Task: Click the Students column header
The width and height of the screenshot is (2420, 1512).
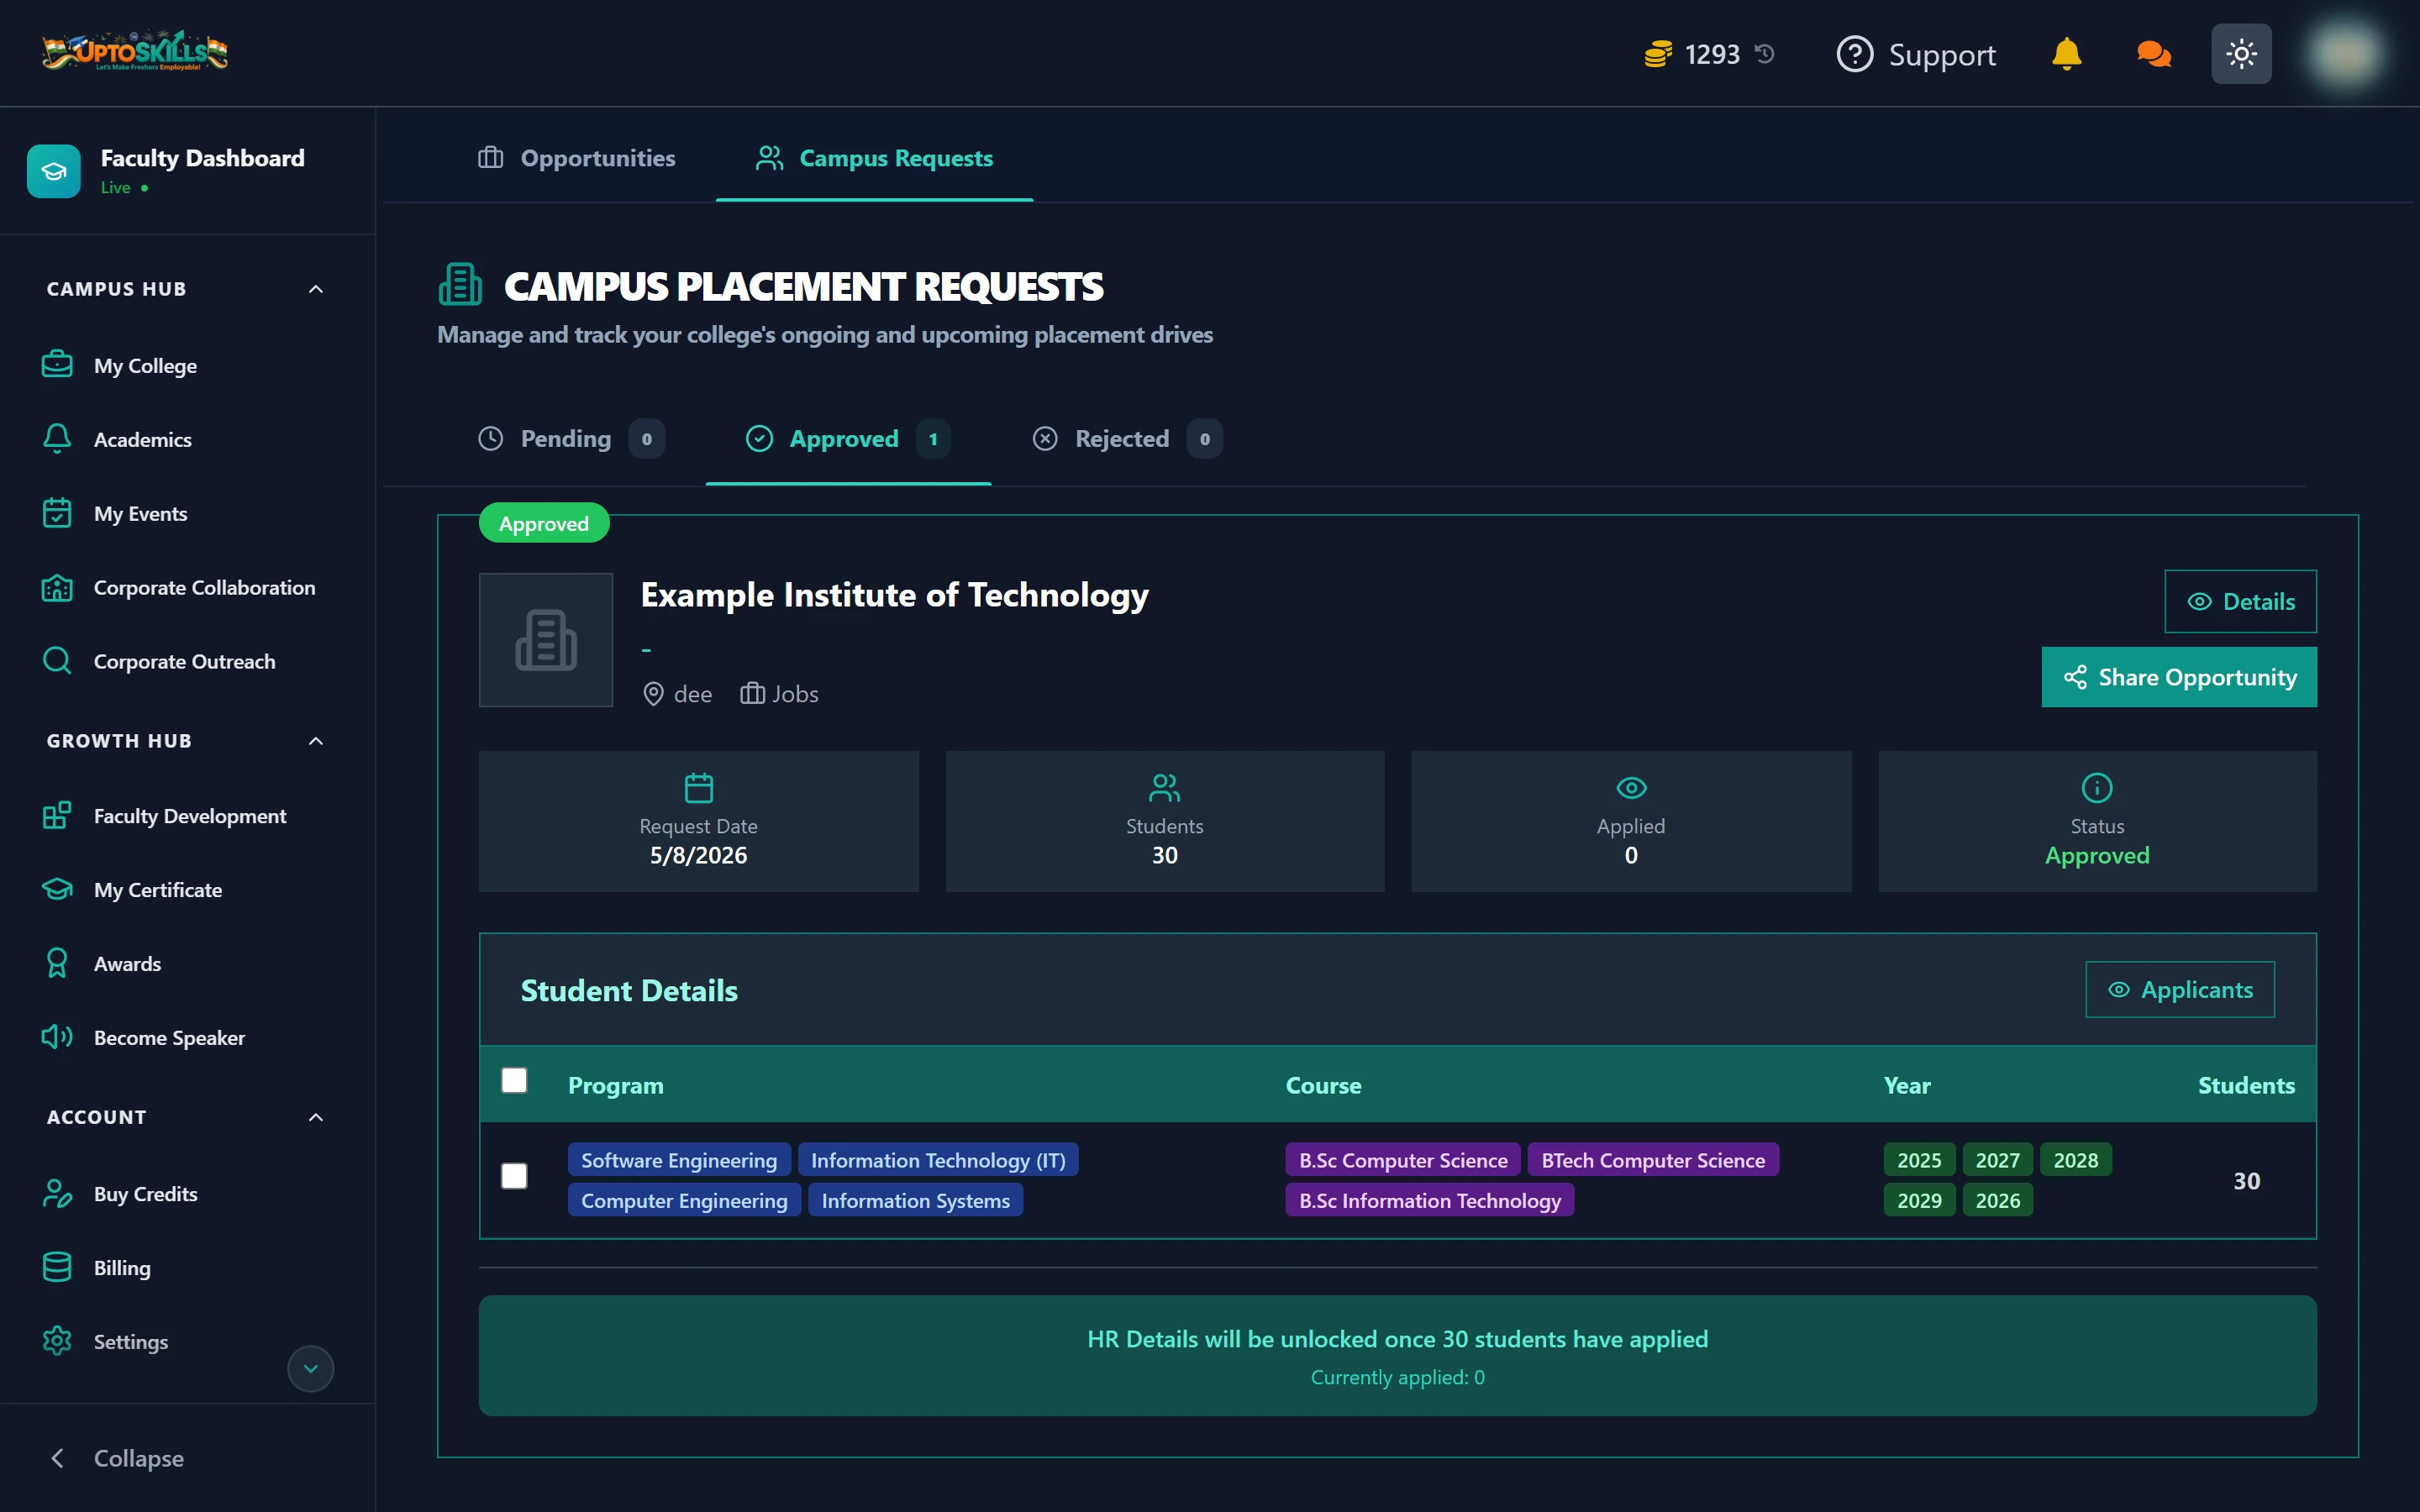Action: 2246,1085
